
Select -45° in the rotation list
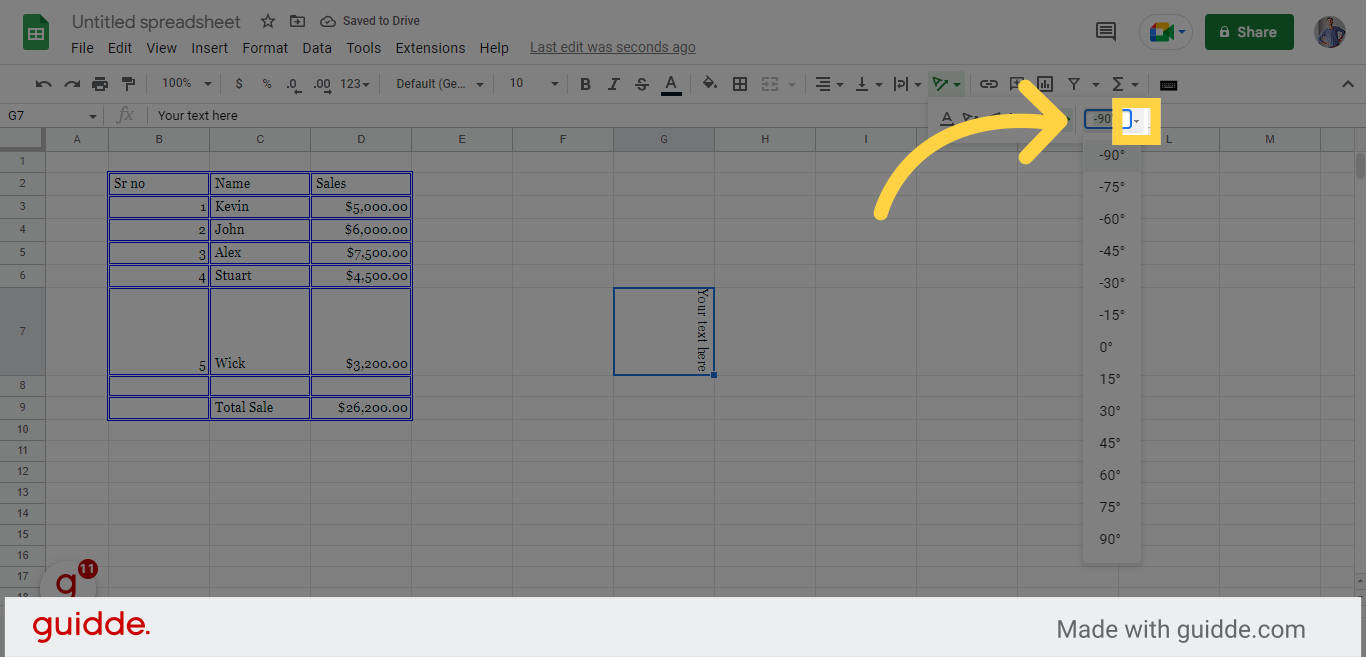click(1111, 251)
